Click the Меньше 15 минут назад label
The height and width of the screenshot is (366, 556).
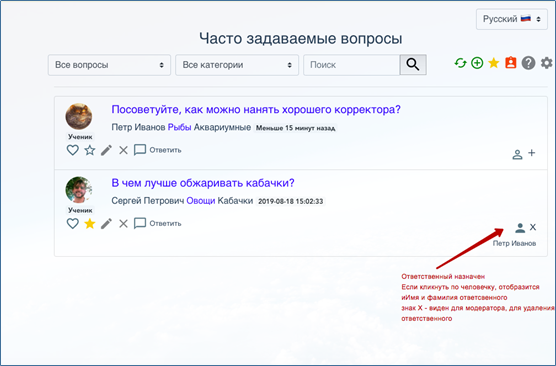pyautogui.click(x=296, y=128)
